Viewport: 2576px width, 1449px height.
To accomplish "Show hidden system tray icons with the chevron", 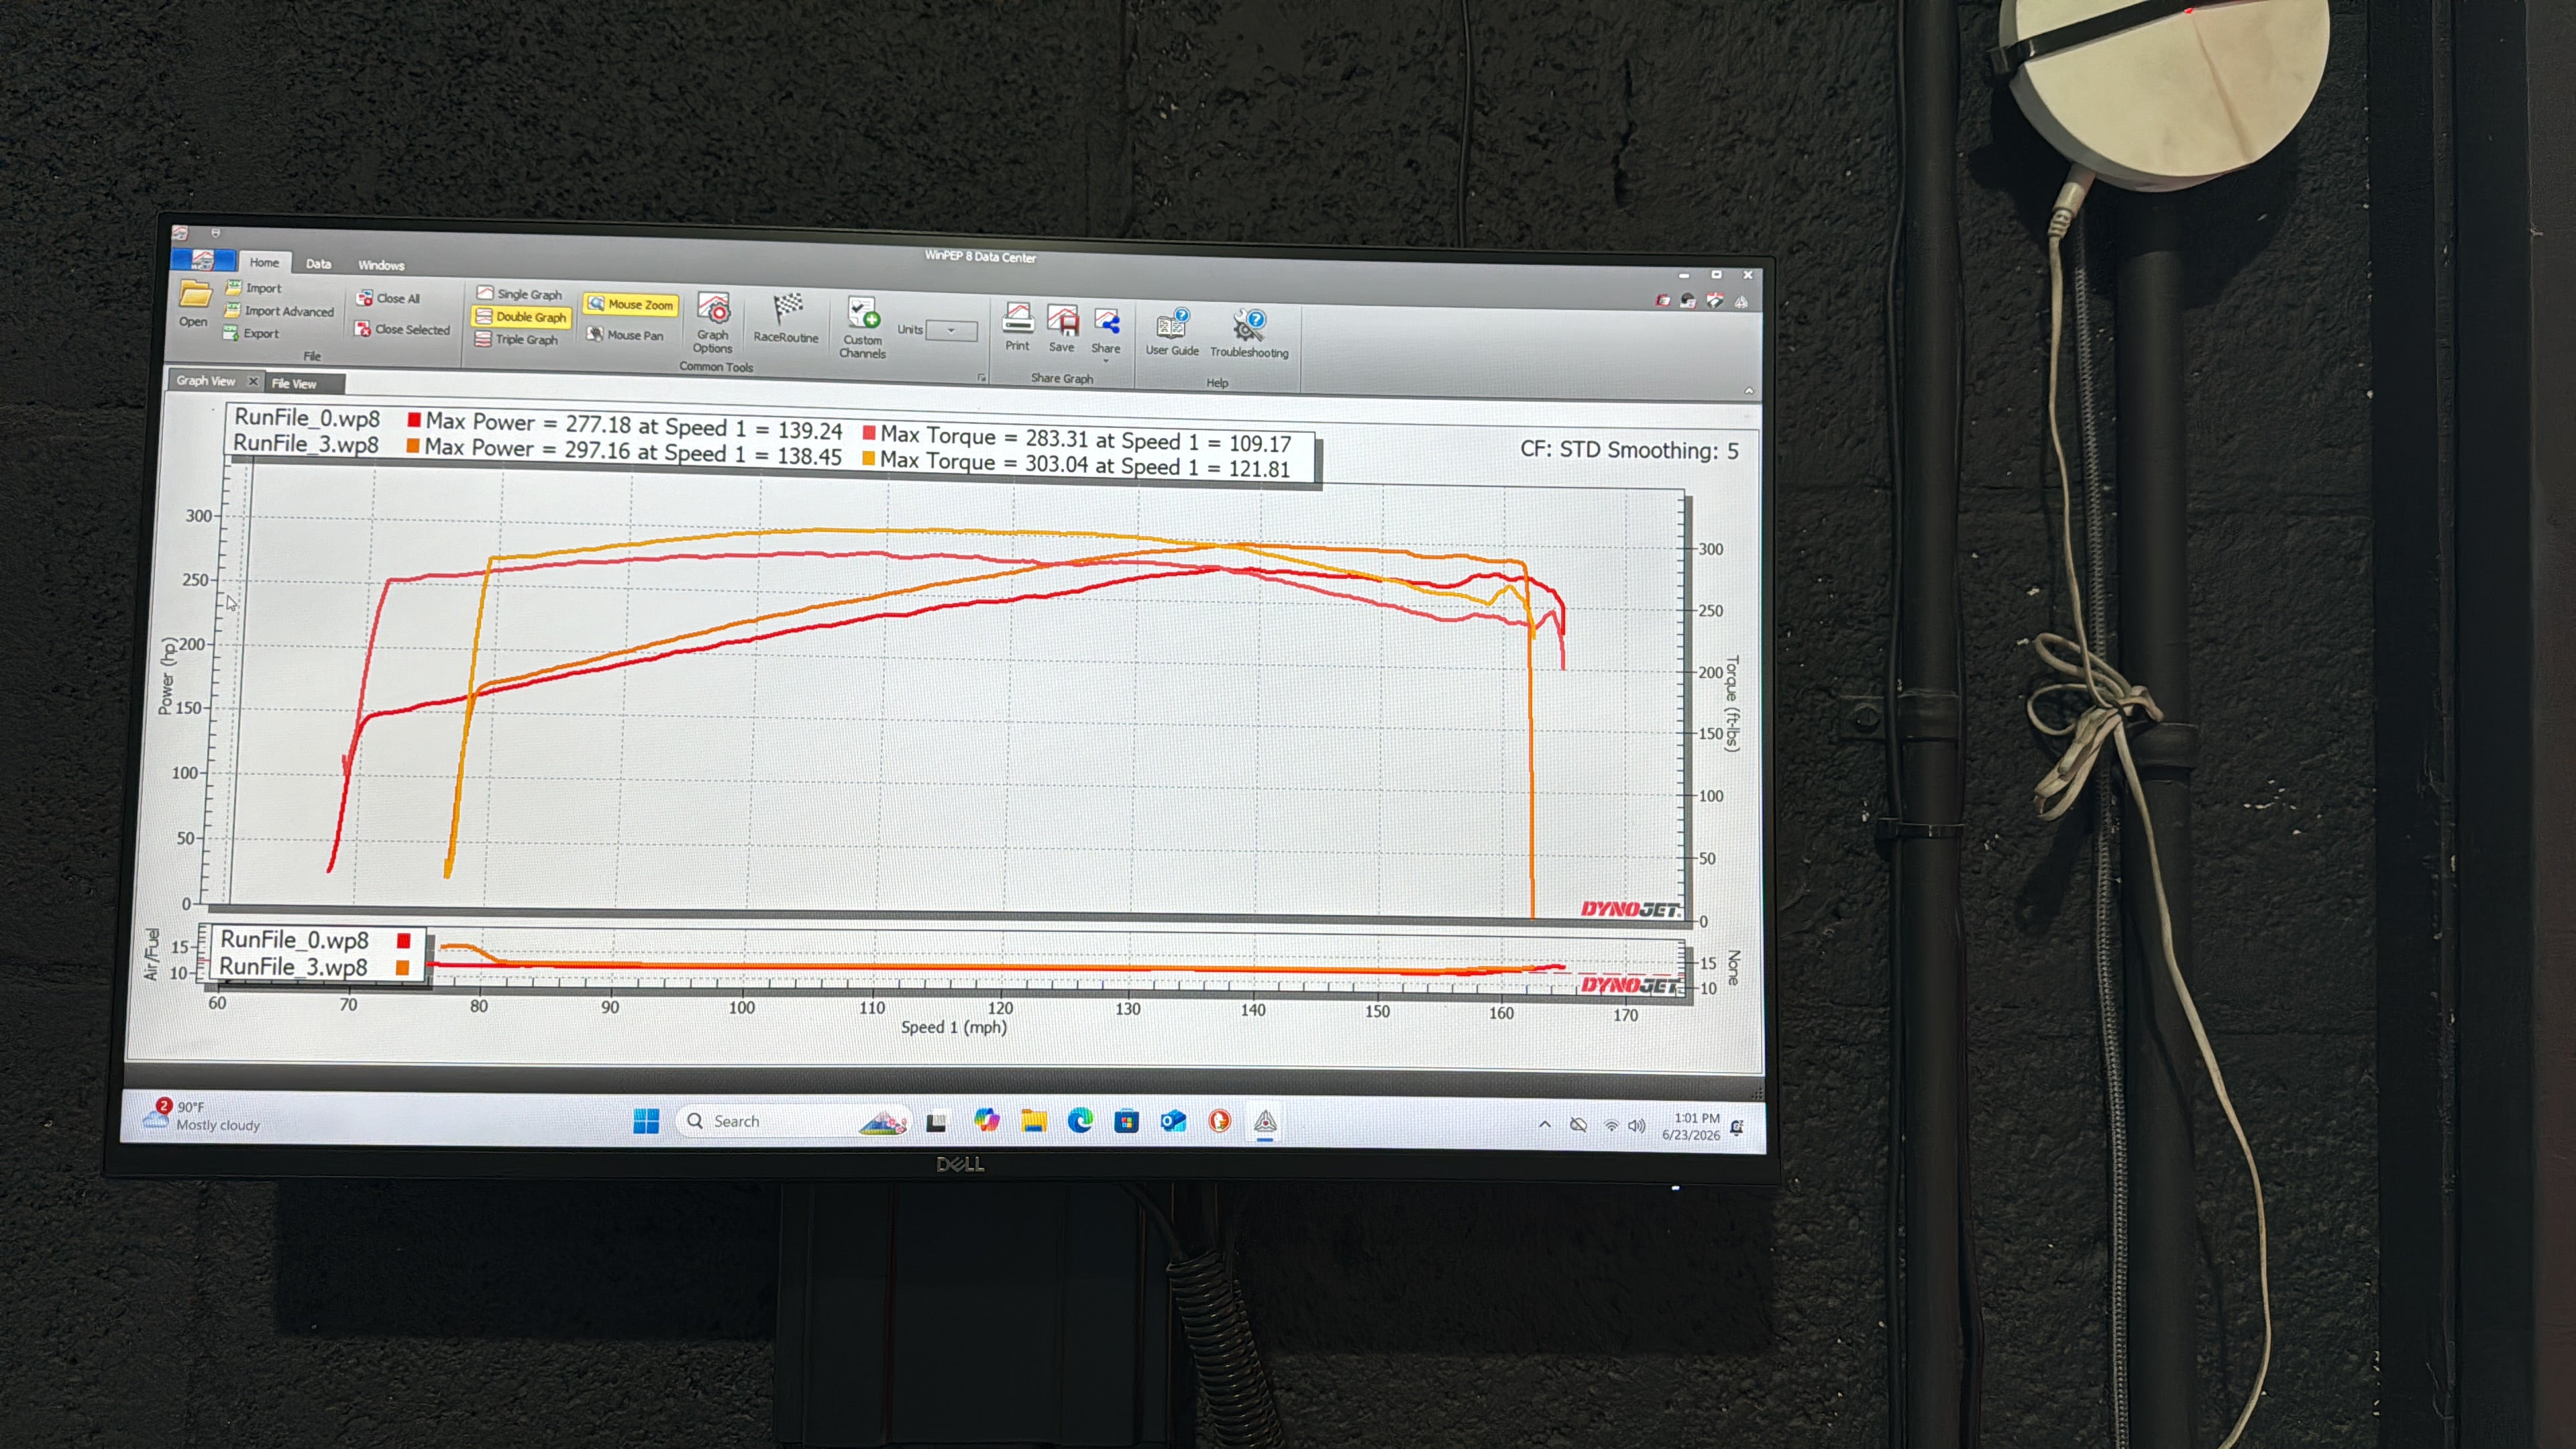I will click(1545, 1125).
